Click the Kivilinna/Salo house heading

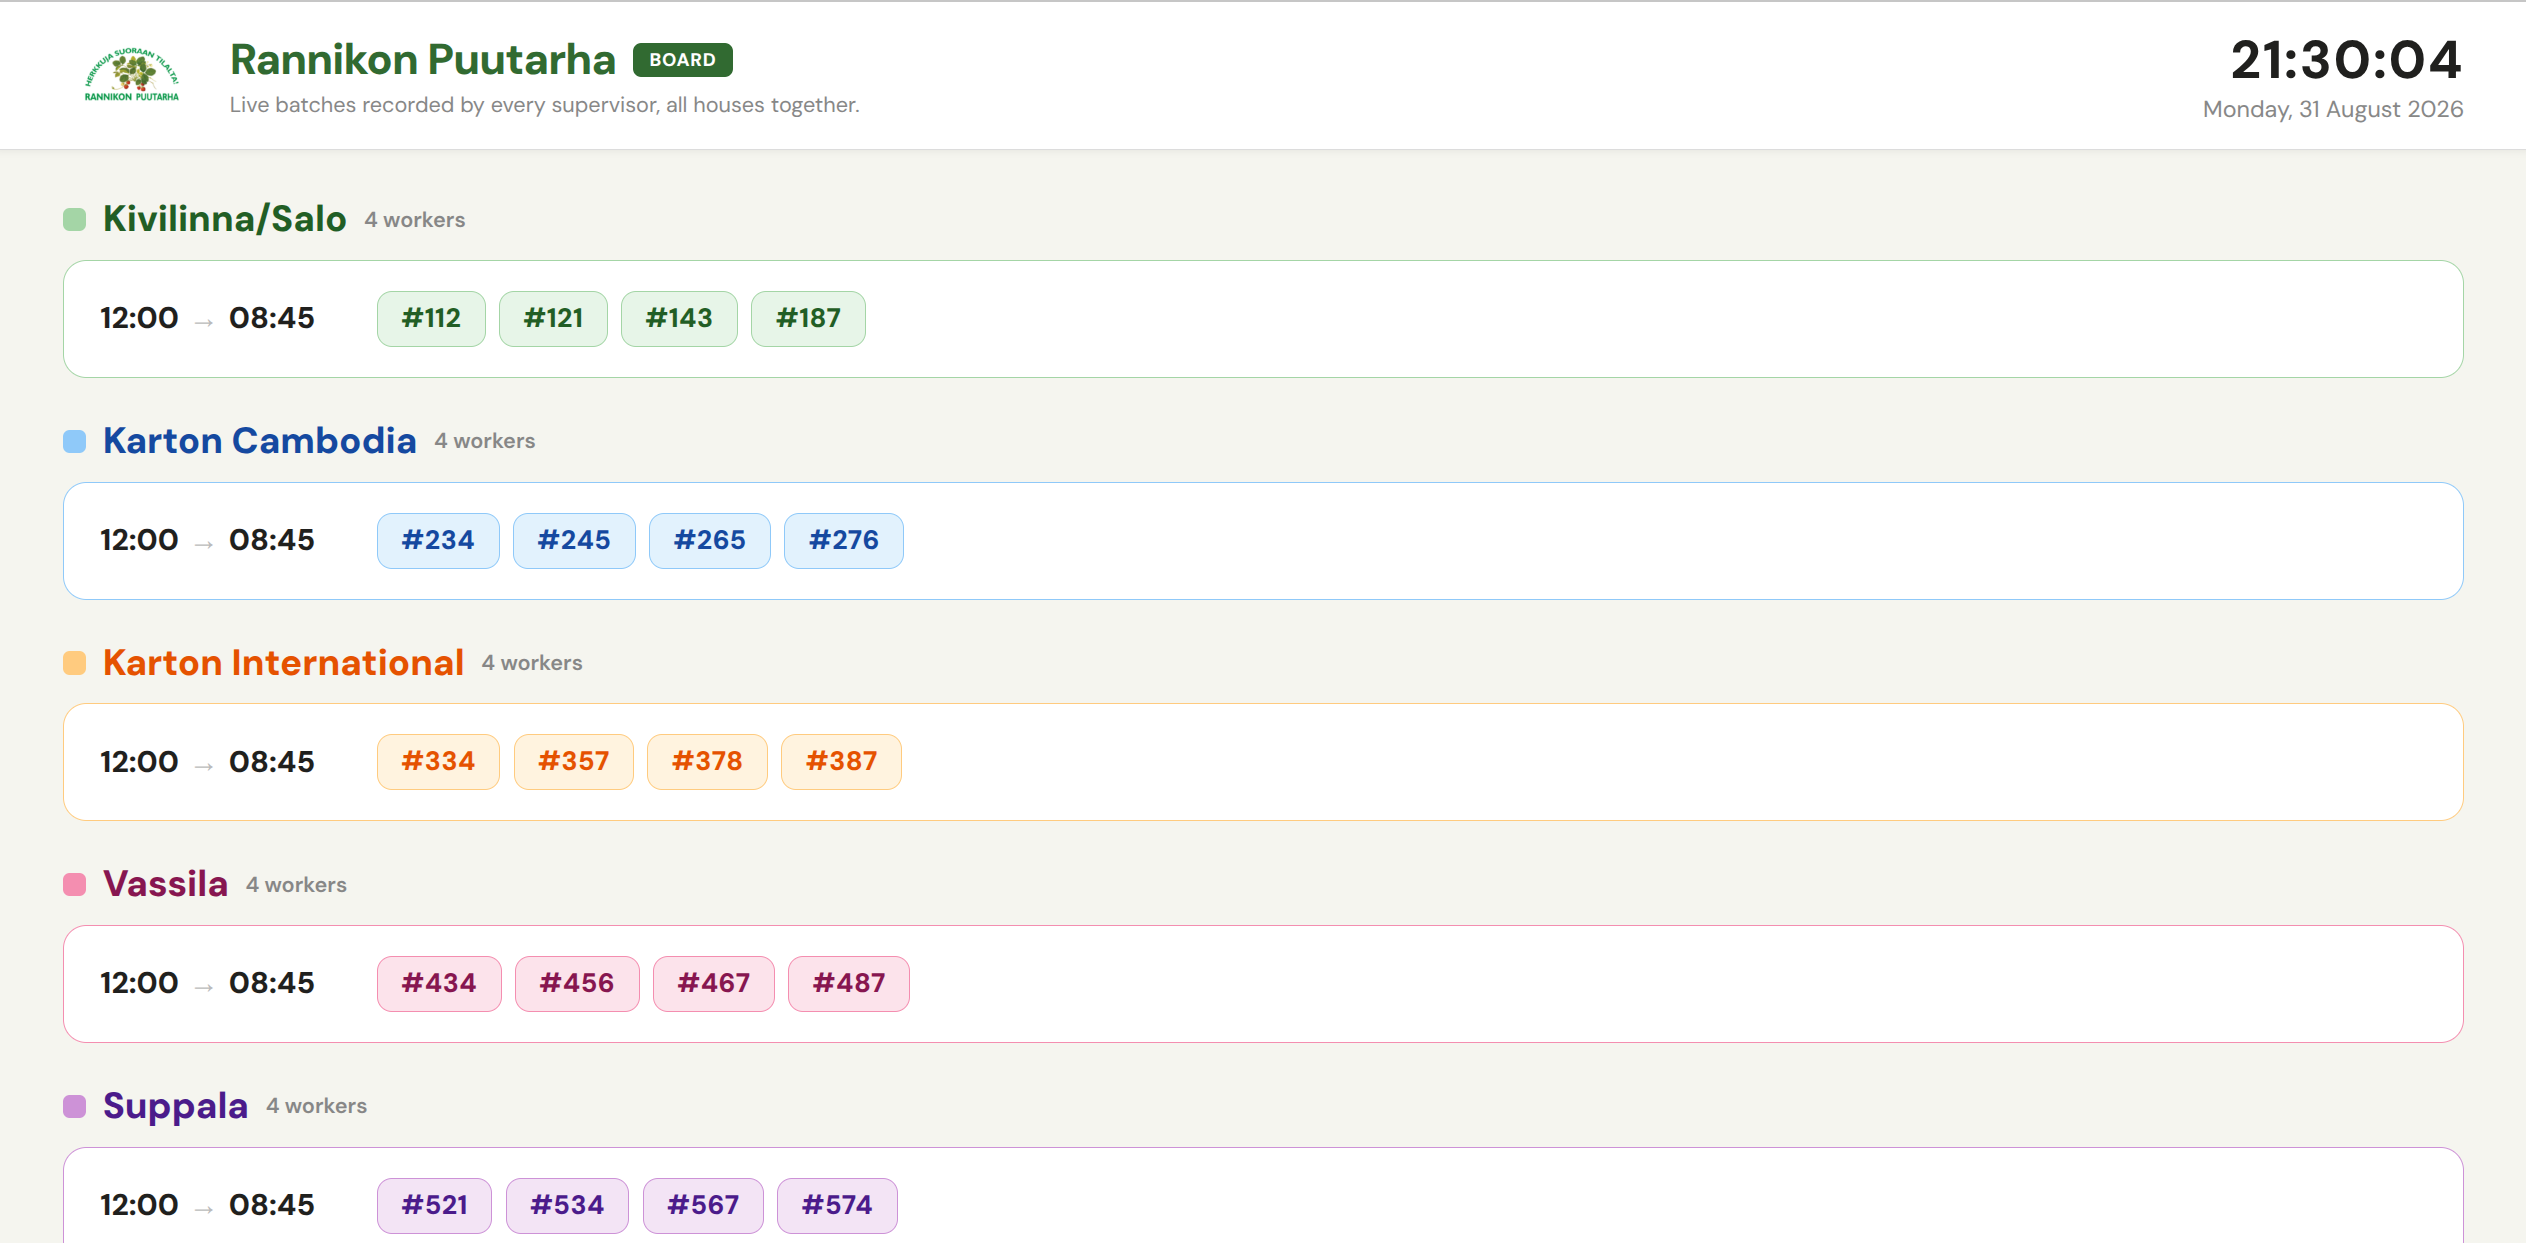pyautogui.click(x=225, y=219)
